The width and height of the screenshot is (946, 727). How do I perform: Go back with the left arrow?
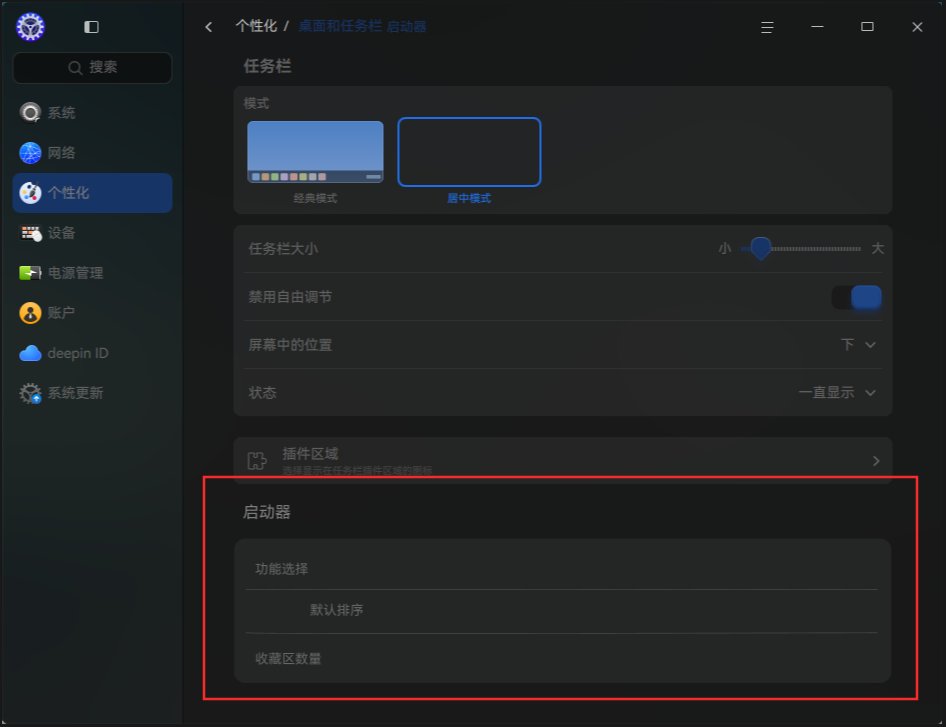point(209,27)
